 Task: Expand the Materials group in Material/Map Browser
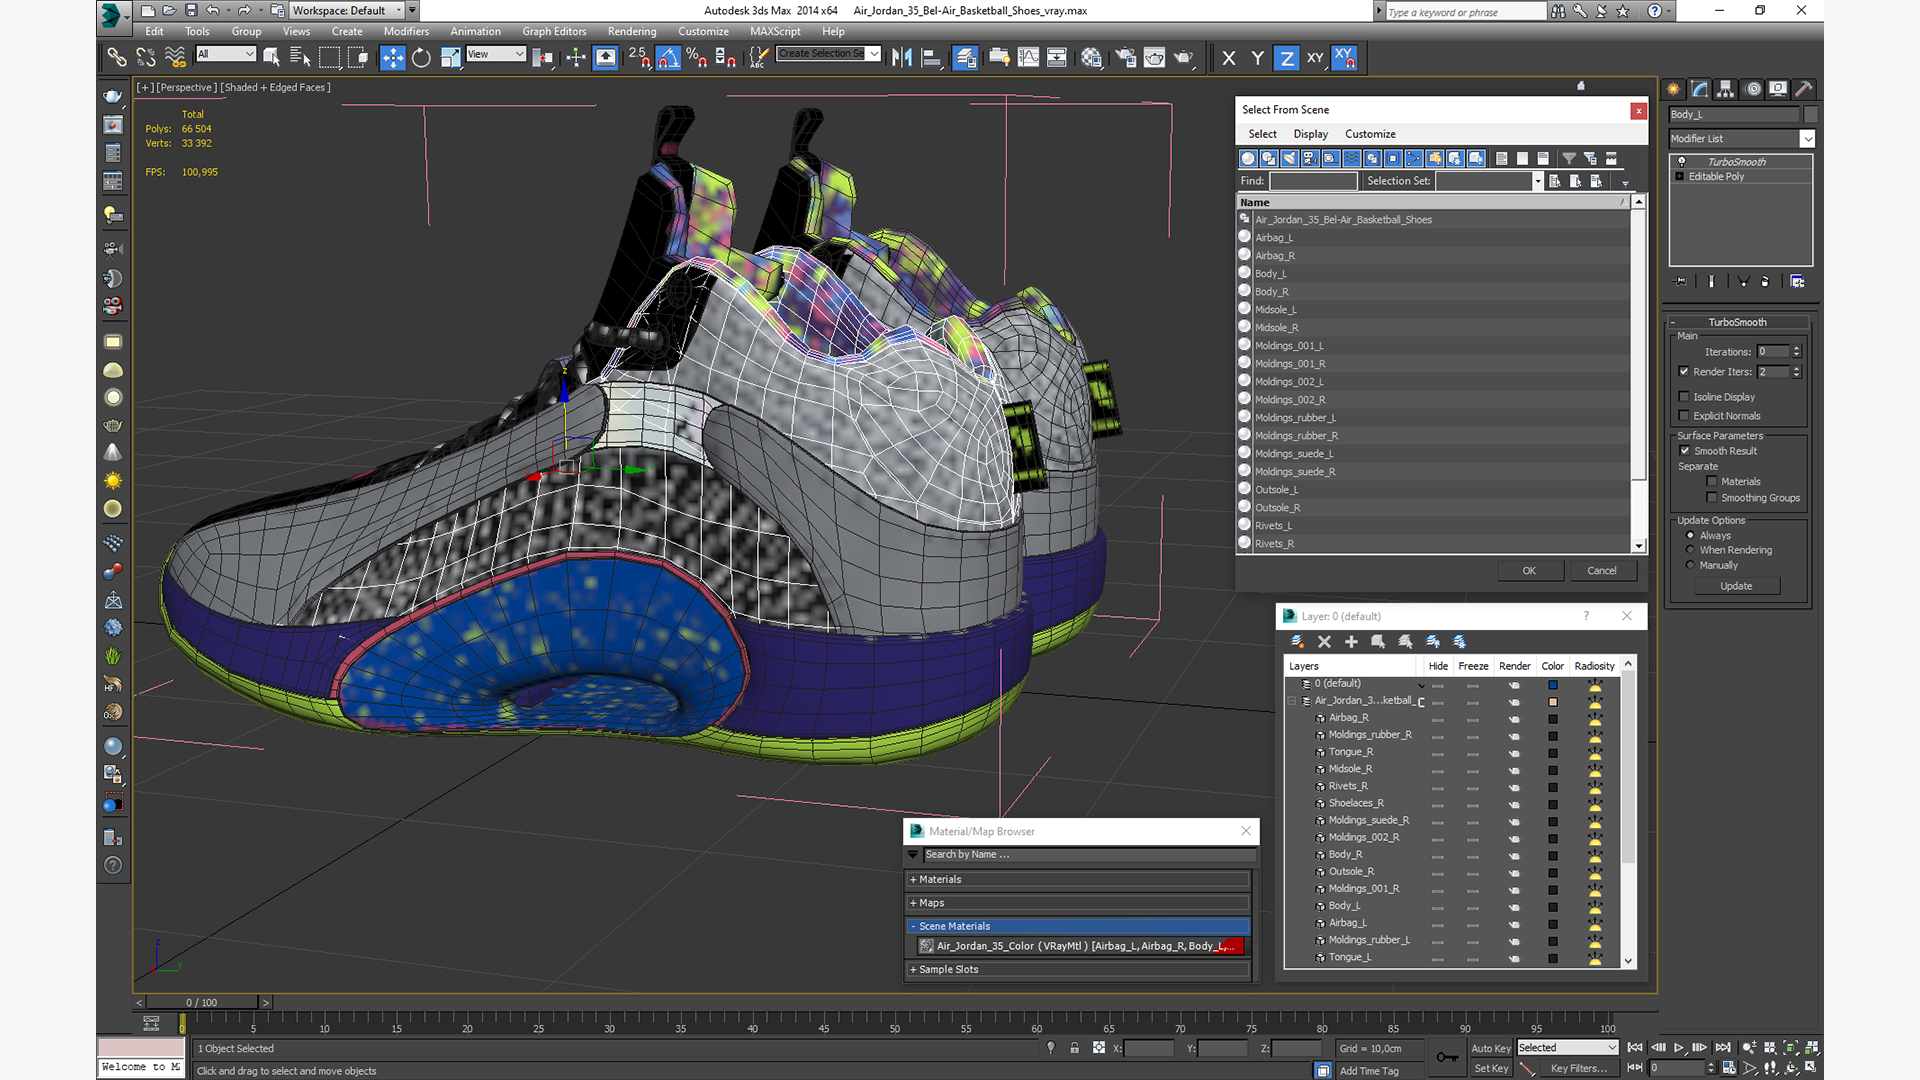(1078, 880)
